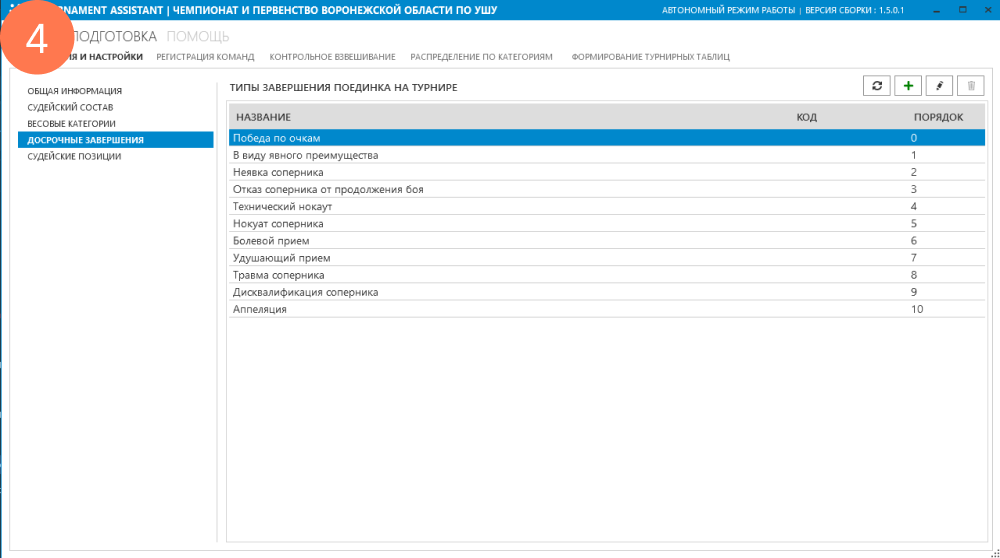The height and width of the screenshot is (558, 1000).
Task: Select row 'Болевой прием'
Action: click(x=607, y=241)
